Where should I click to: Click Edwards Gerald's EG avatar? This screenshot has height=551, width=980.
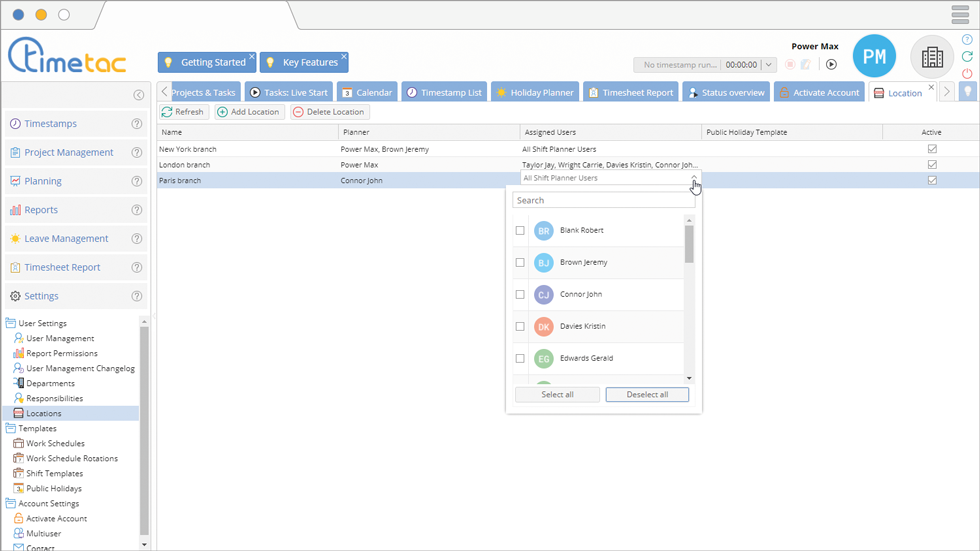[x=544, y=359]
